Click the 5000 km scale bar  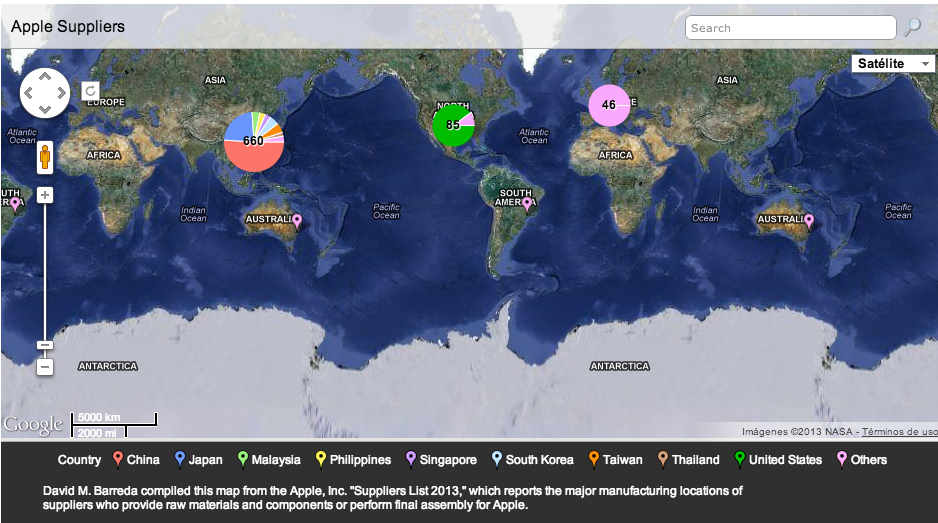coord(114,418)
